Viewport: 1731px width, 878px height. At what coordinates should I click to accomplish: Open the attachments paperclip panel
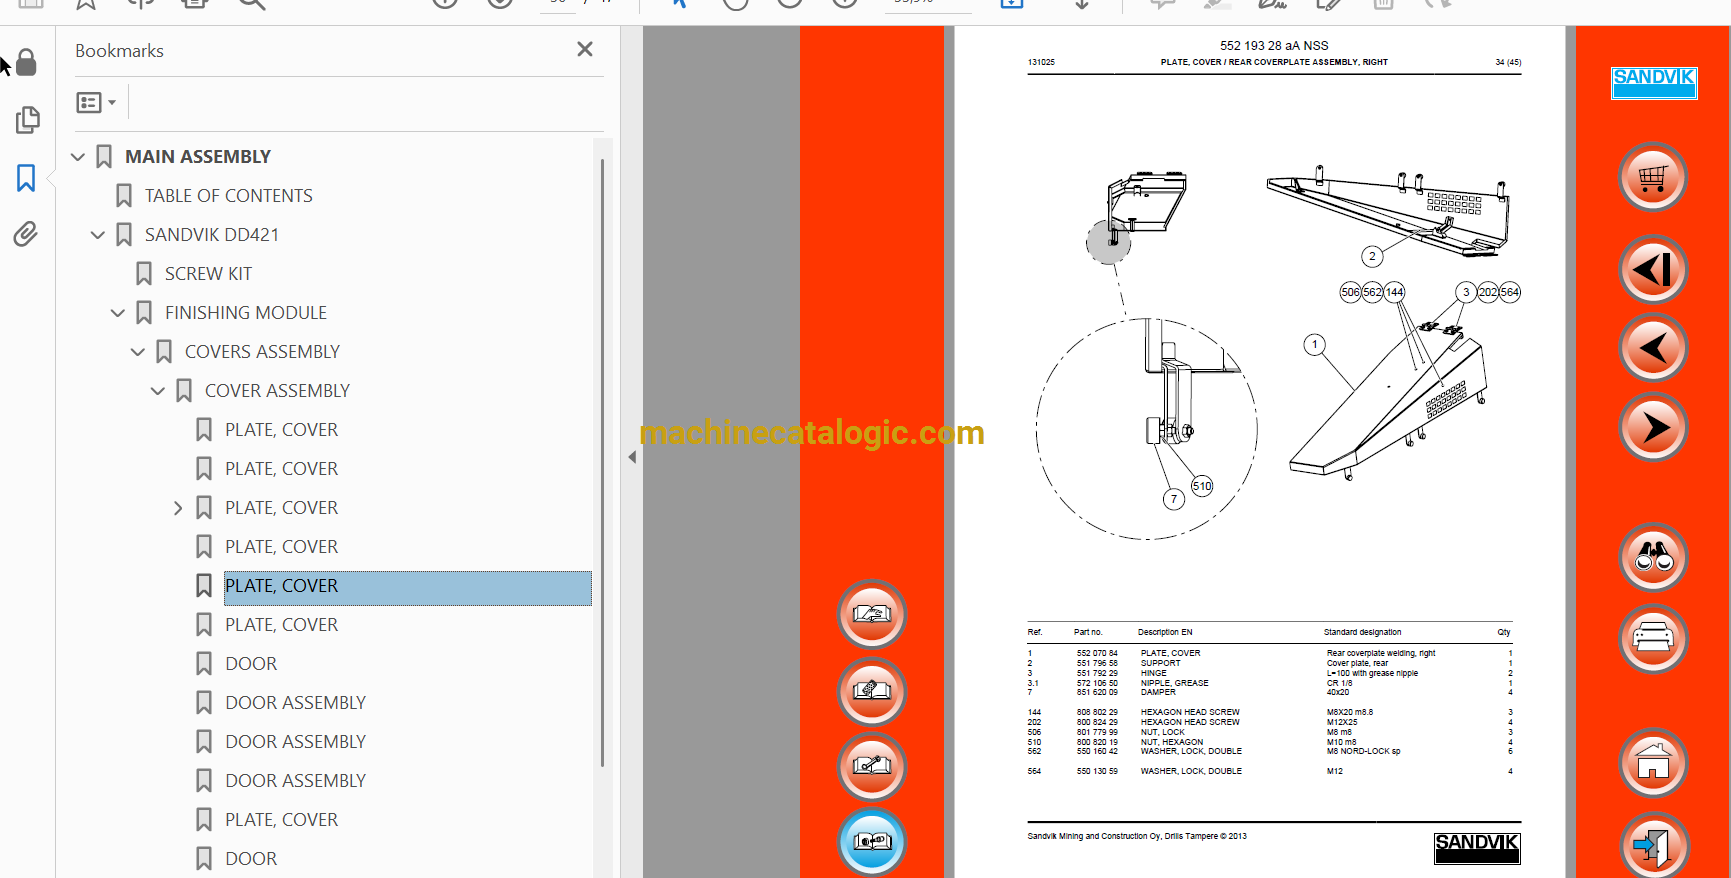coord(26,234)
